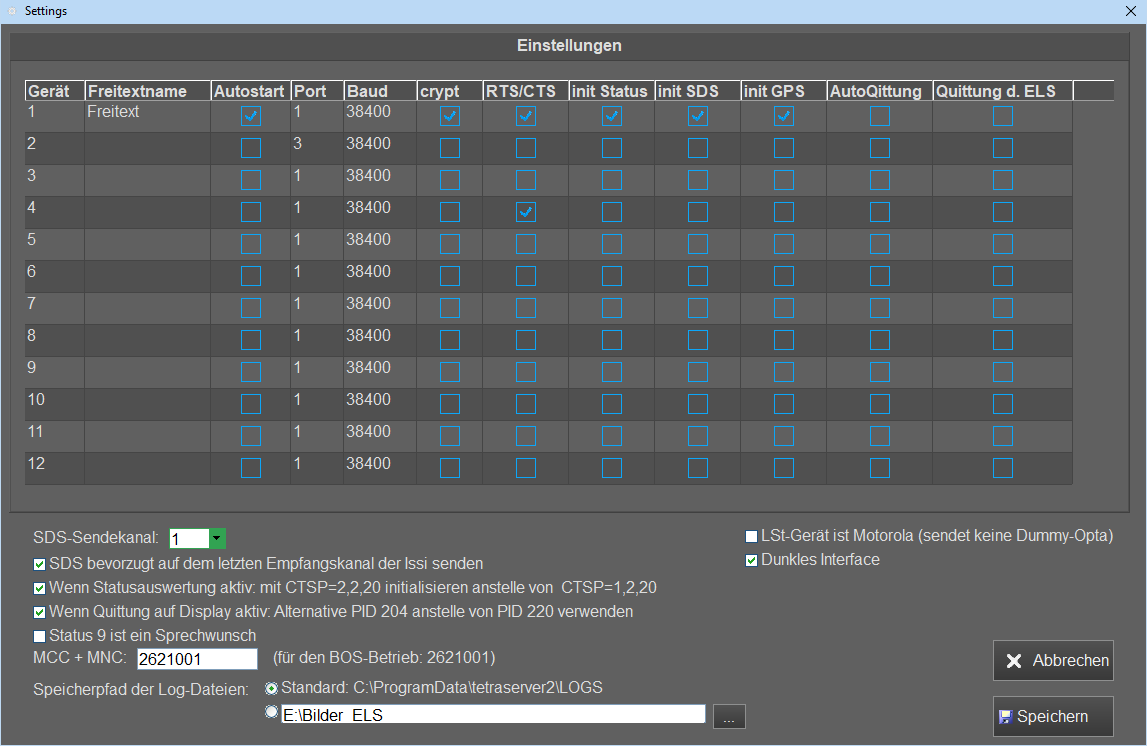Enable LSt-Gerät ist Motorola checkbox

[x=751, y=537]
